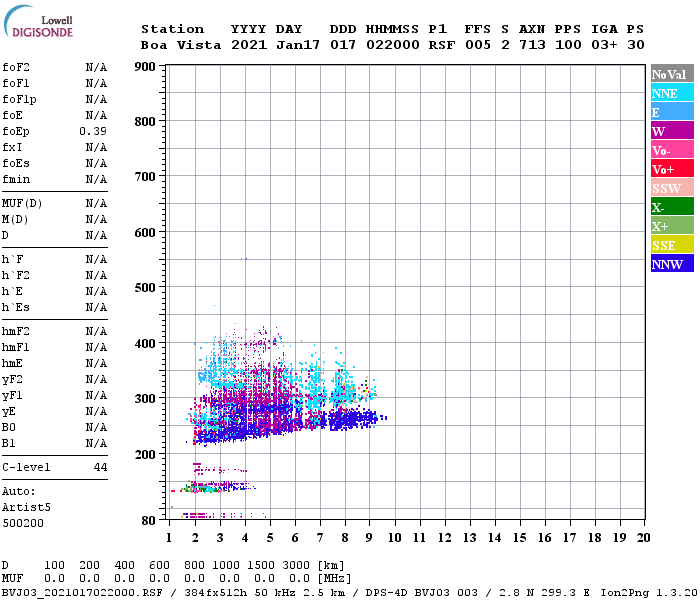Click the C-level value 44
This screenshot has height=600, width=700.
pyautogui.click(x=100, y=467)
